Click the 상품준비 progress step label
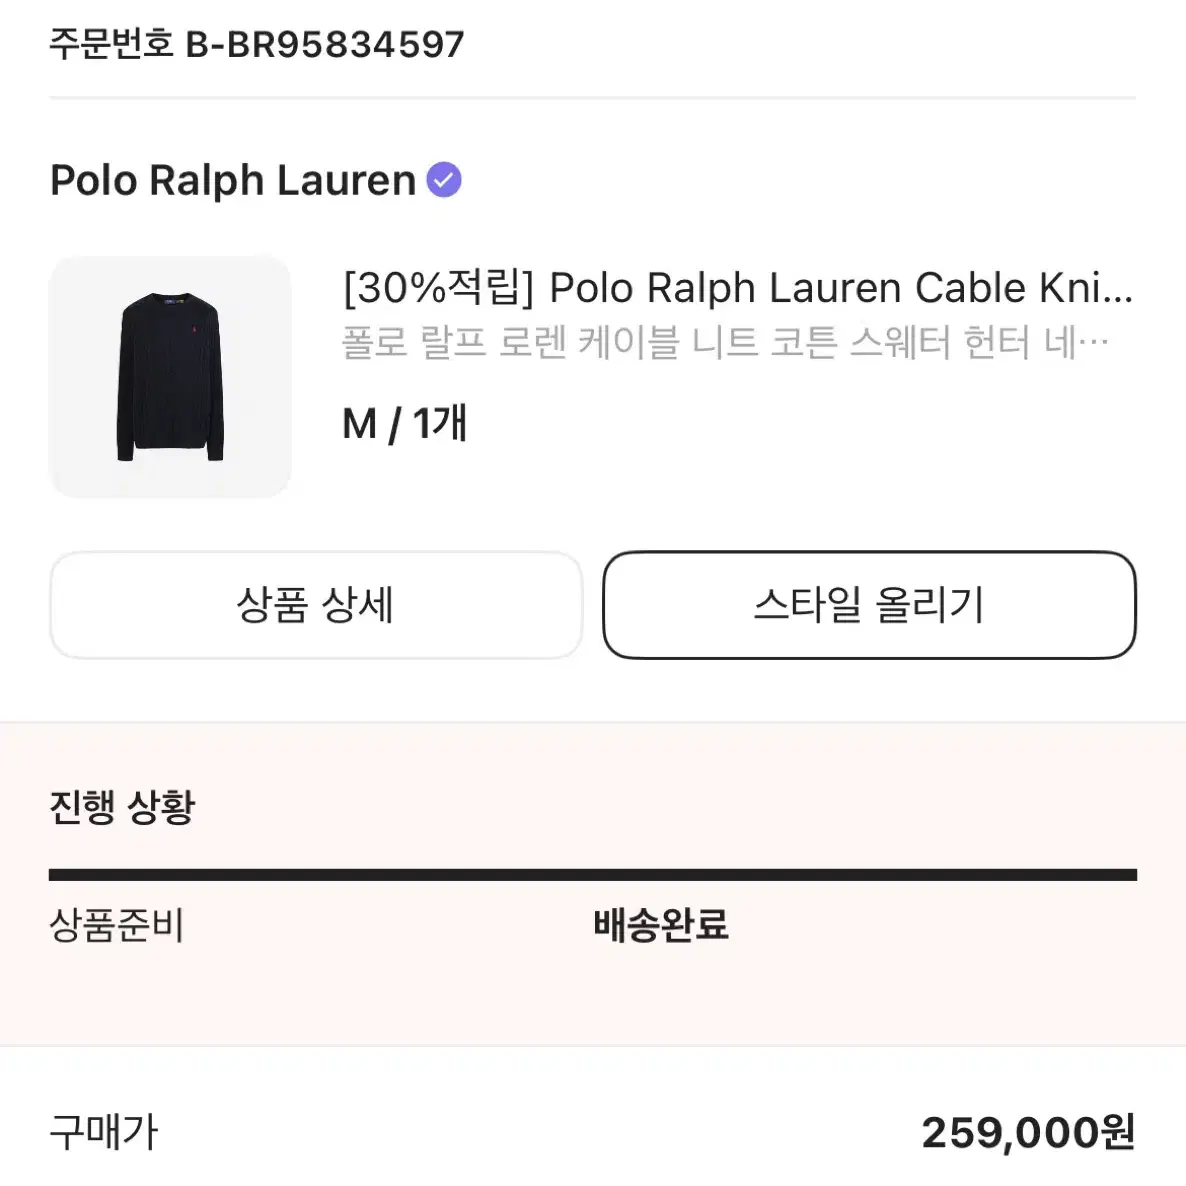Image resolution: width=1186 pixels, height=1186 pixels. (x=116, y=925)
